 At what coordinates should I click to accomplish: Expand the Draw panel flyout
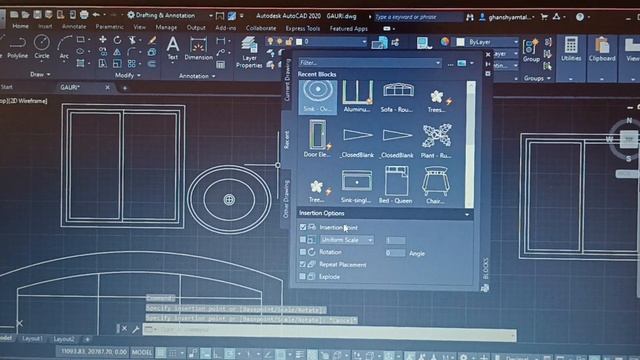pos(40,74)
